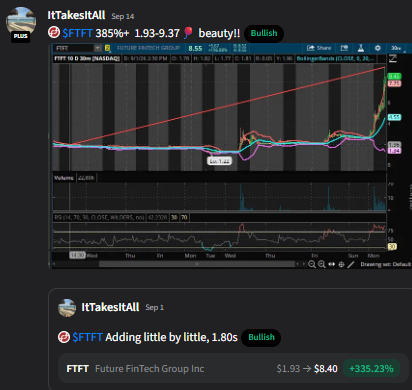Open chart settings gear icon
The image size is (412, 390).
[377, 48]
